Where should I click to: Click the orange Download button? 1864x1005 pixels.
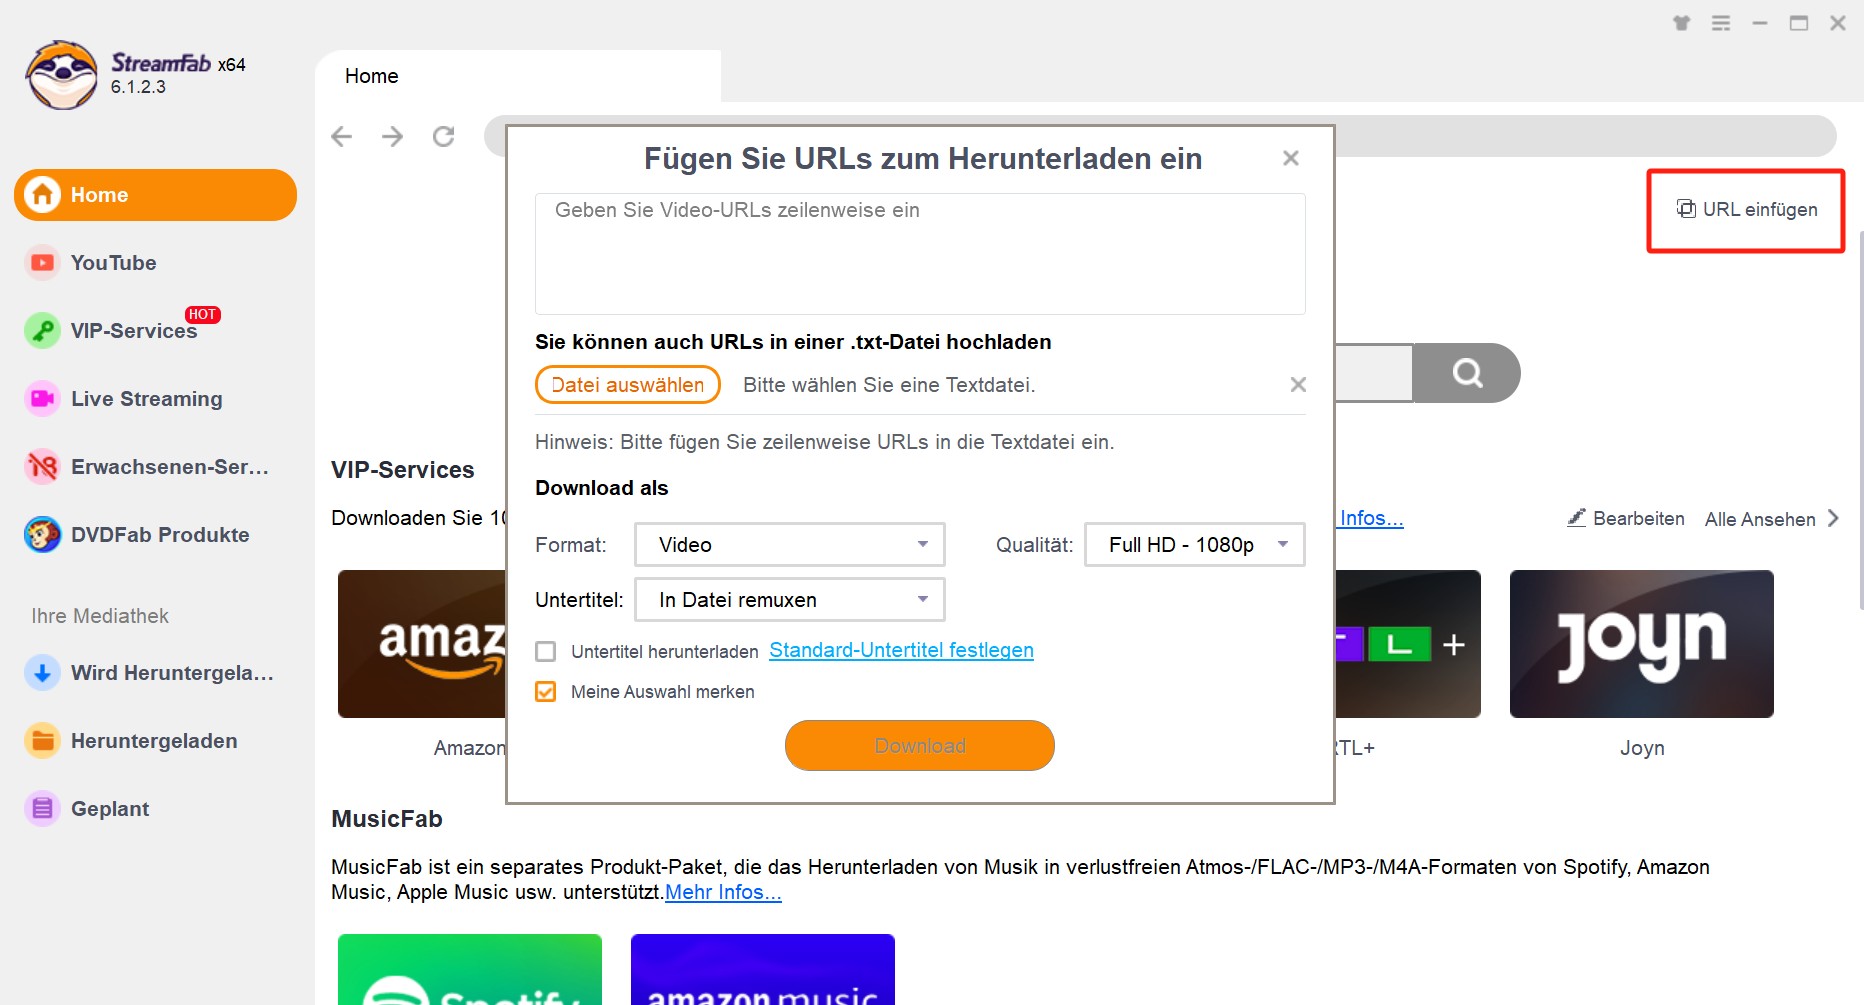[x=920, y=746]
